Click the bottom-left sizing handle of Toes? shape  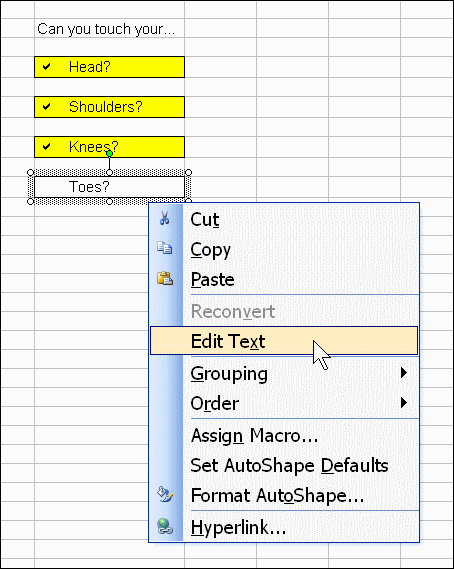point(30,201)
